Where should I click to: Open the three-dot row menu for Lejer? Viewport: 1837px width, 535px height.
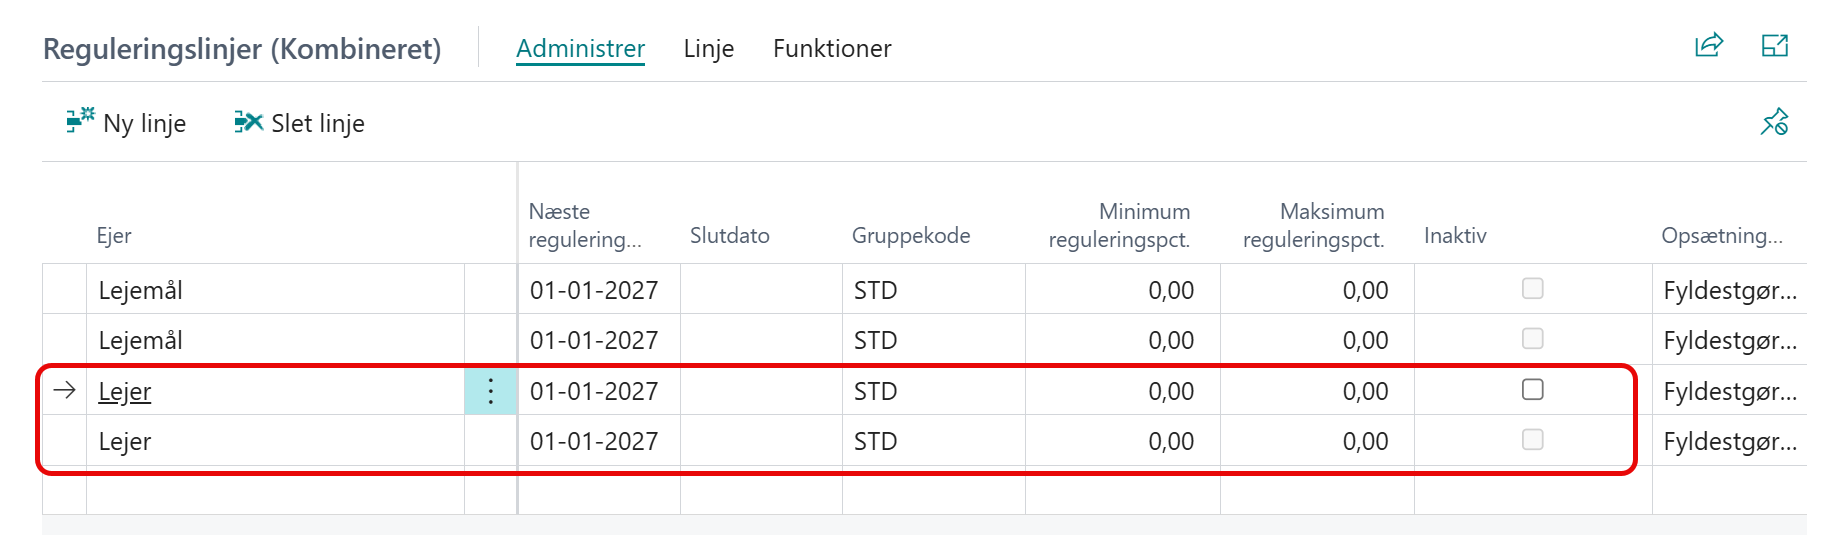click(x=491, y=391)
